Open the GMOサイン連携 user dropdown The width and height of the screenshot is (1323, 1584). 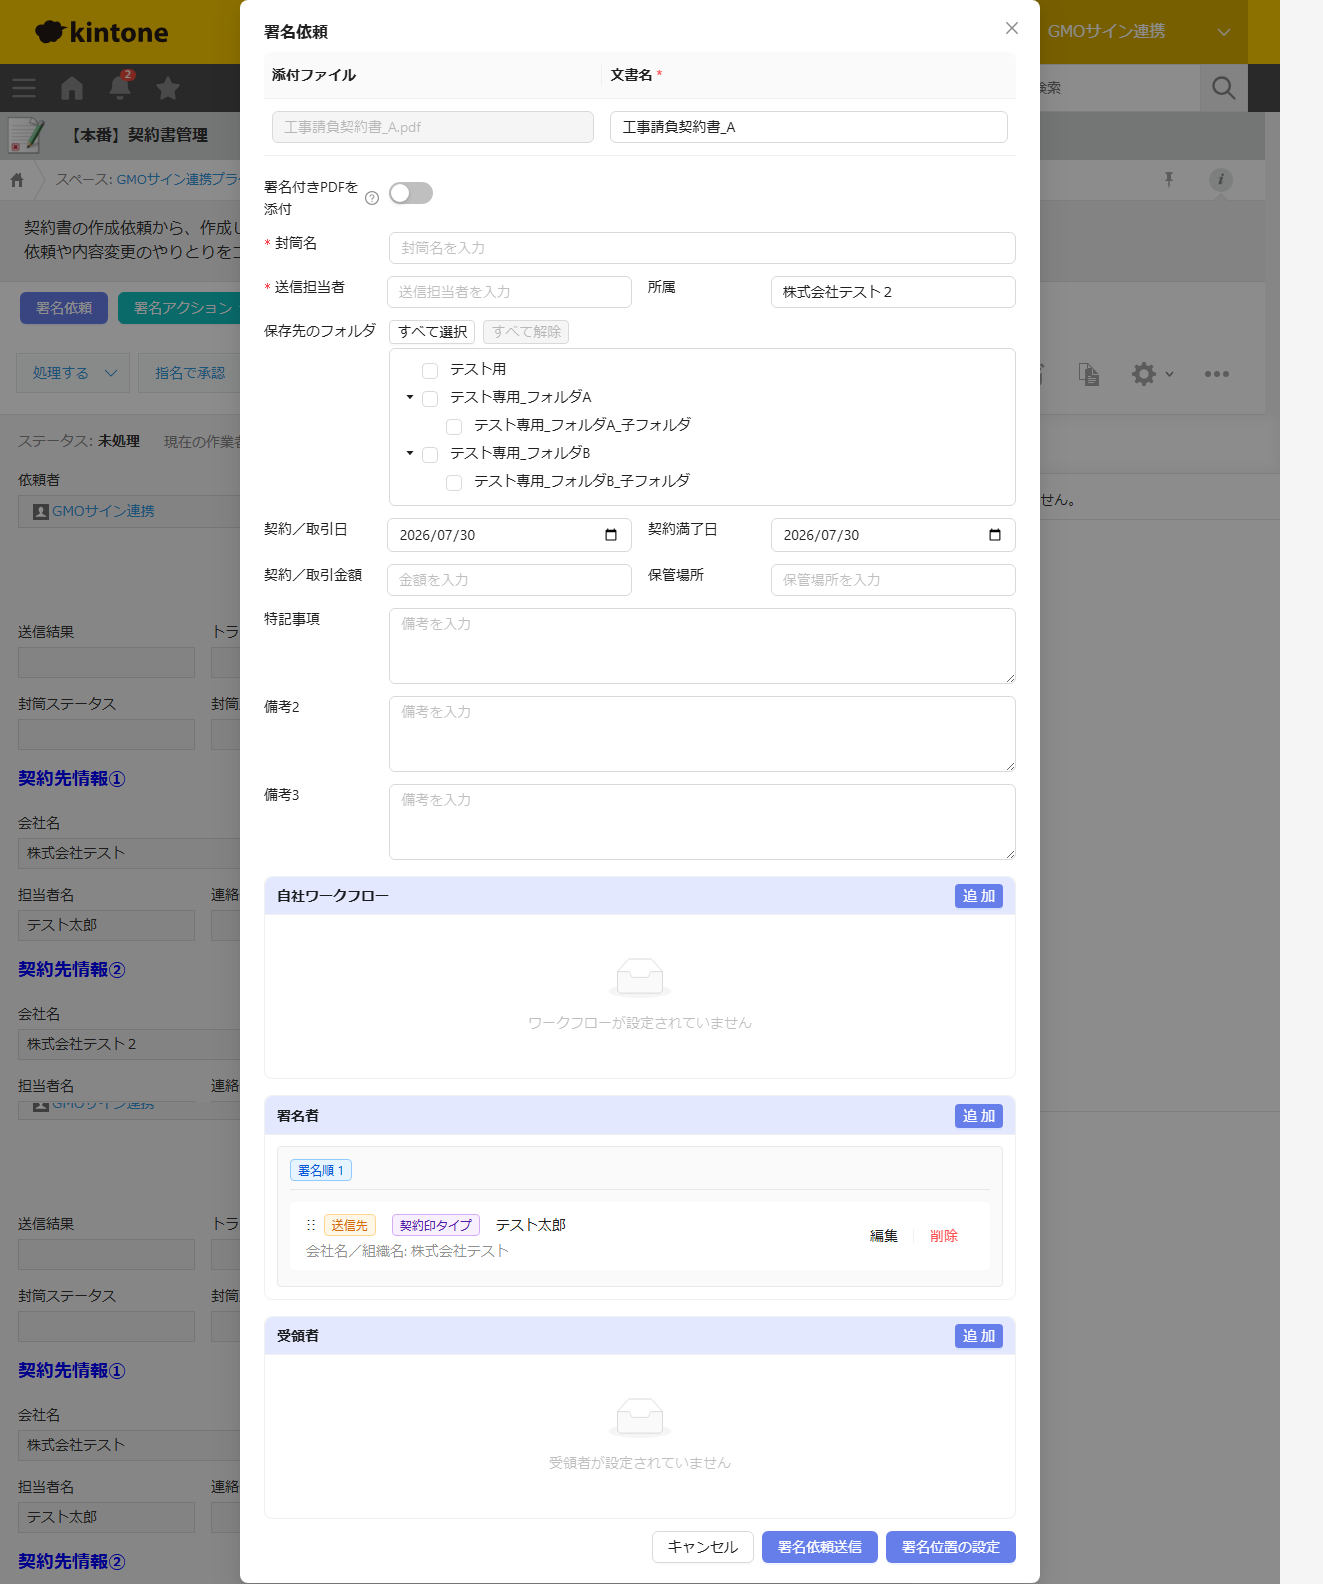(x=1139, y=32)
